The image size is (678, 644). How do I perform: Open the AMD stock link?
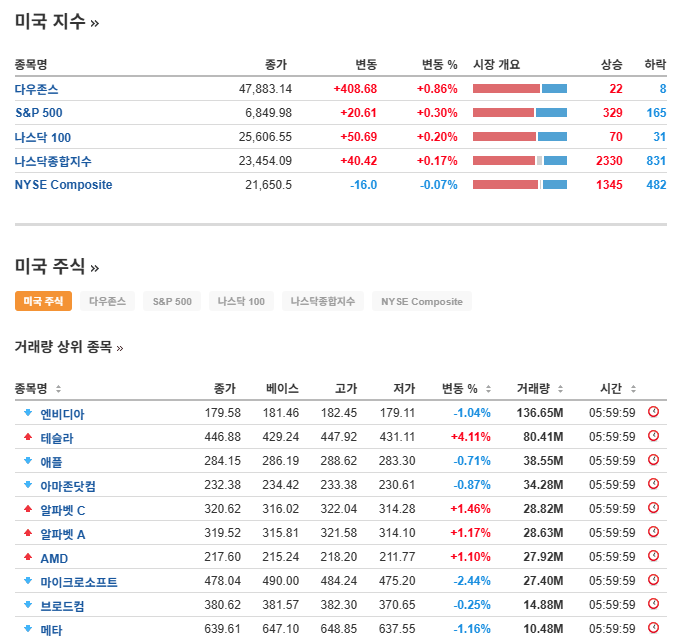point(54,558)
